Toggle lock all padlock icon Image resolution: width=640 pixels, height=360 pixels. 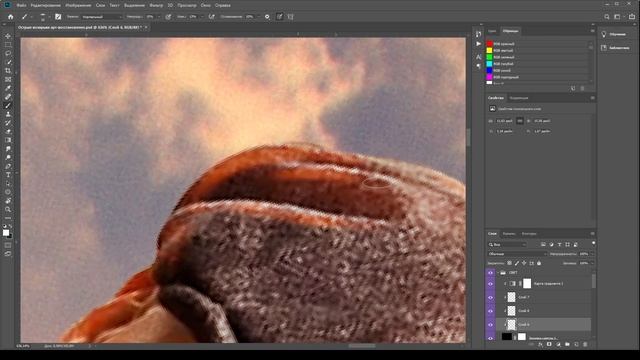pos(539,263)
